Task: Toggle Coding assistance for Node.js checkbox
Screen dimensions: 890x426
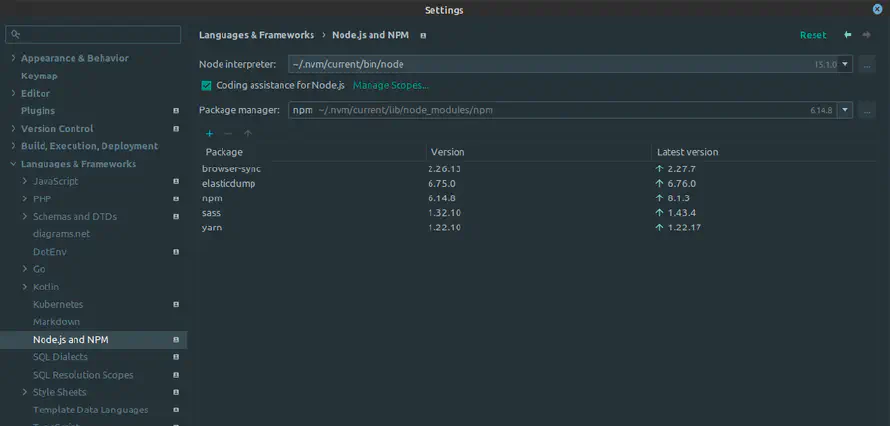Action: [207, 86]
